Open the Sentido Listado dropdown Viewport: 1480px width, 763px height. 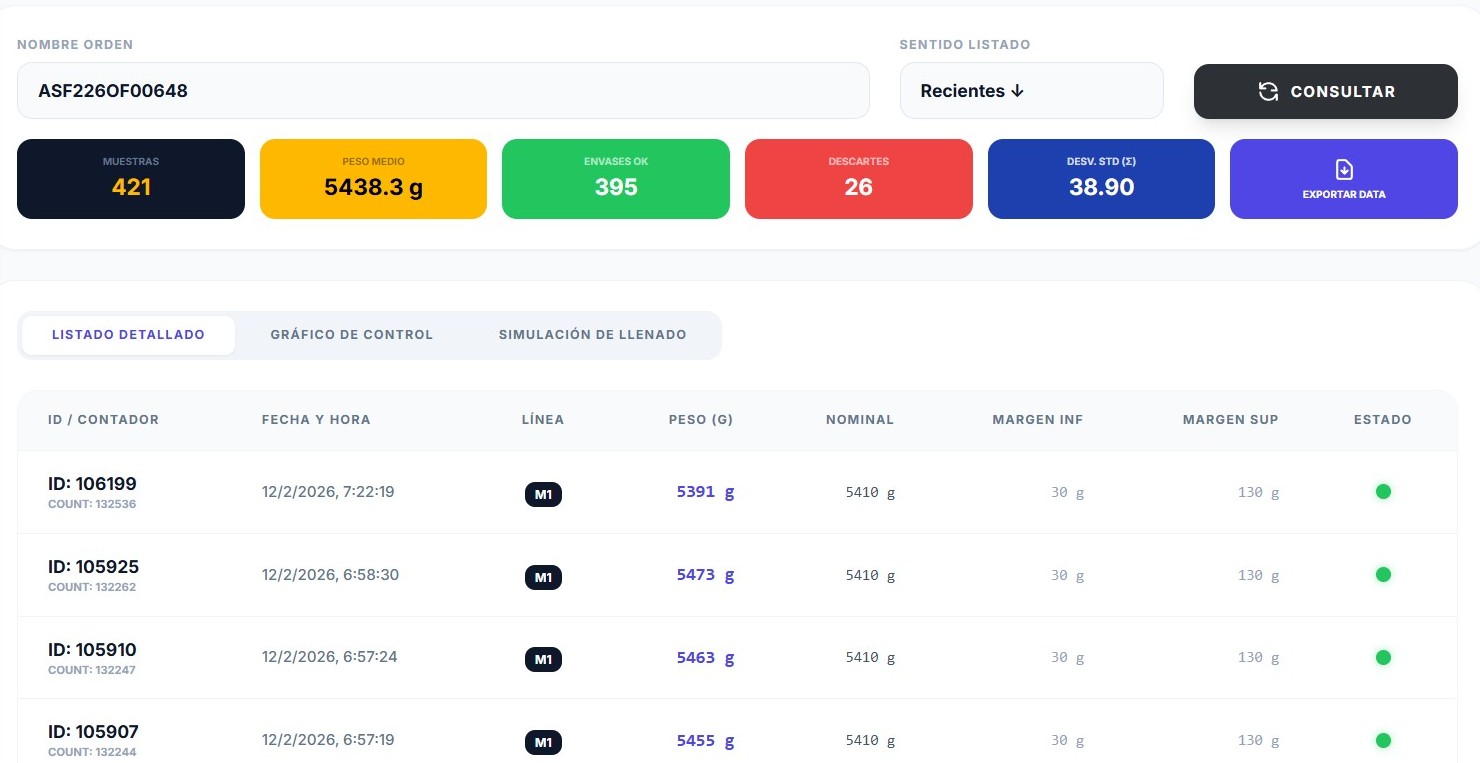tap(1031, 91)
